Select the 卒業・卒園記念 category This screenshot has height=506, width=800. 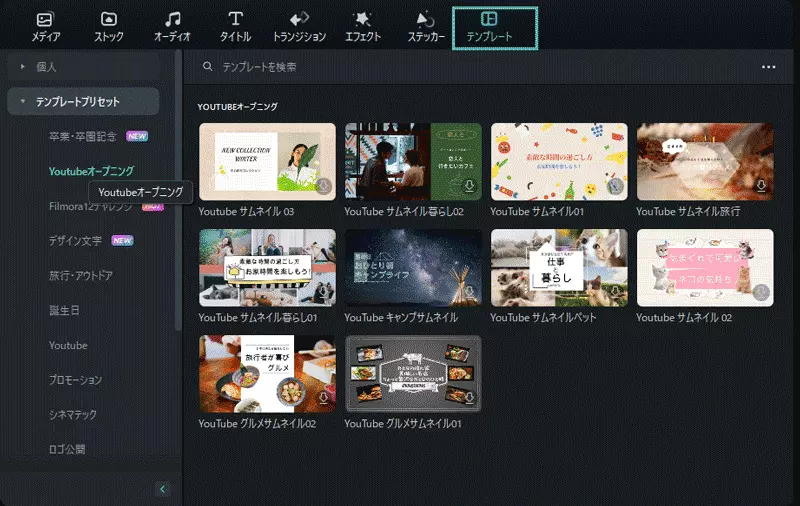(x=83, y=136)
